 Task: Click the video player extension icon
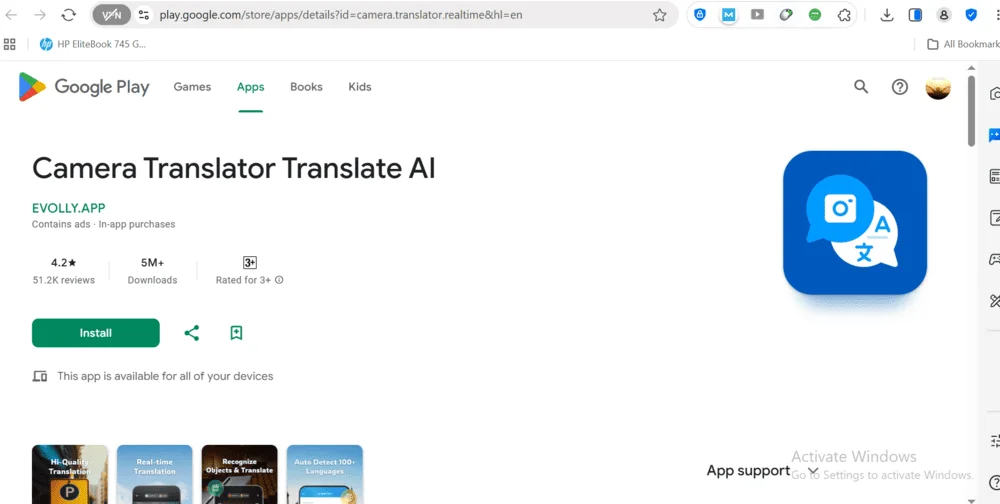[x=757, y=15]
